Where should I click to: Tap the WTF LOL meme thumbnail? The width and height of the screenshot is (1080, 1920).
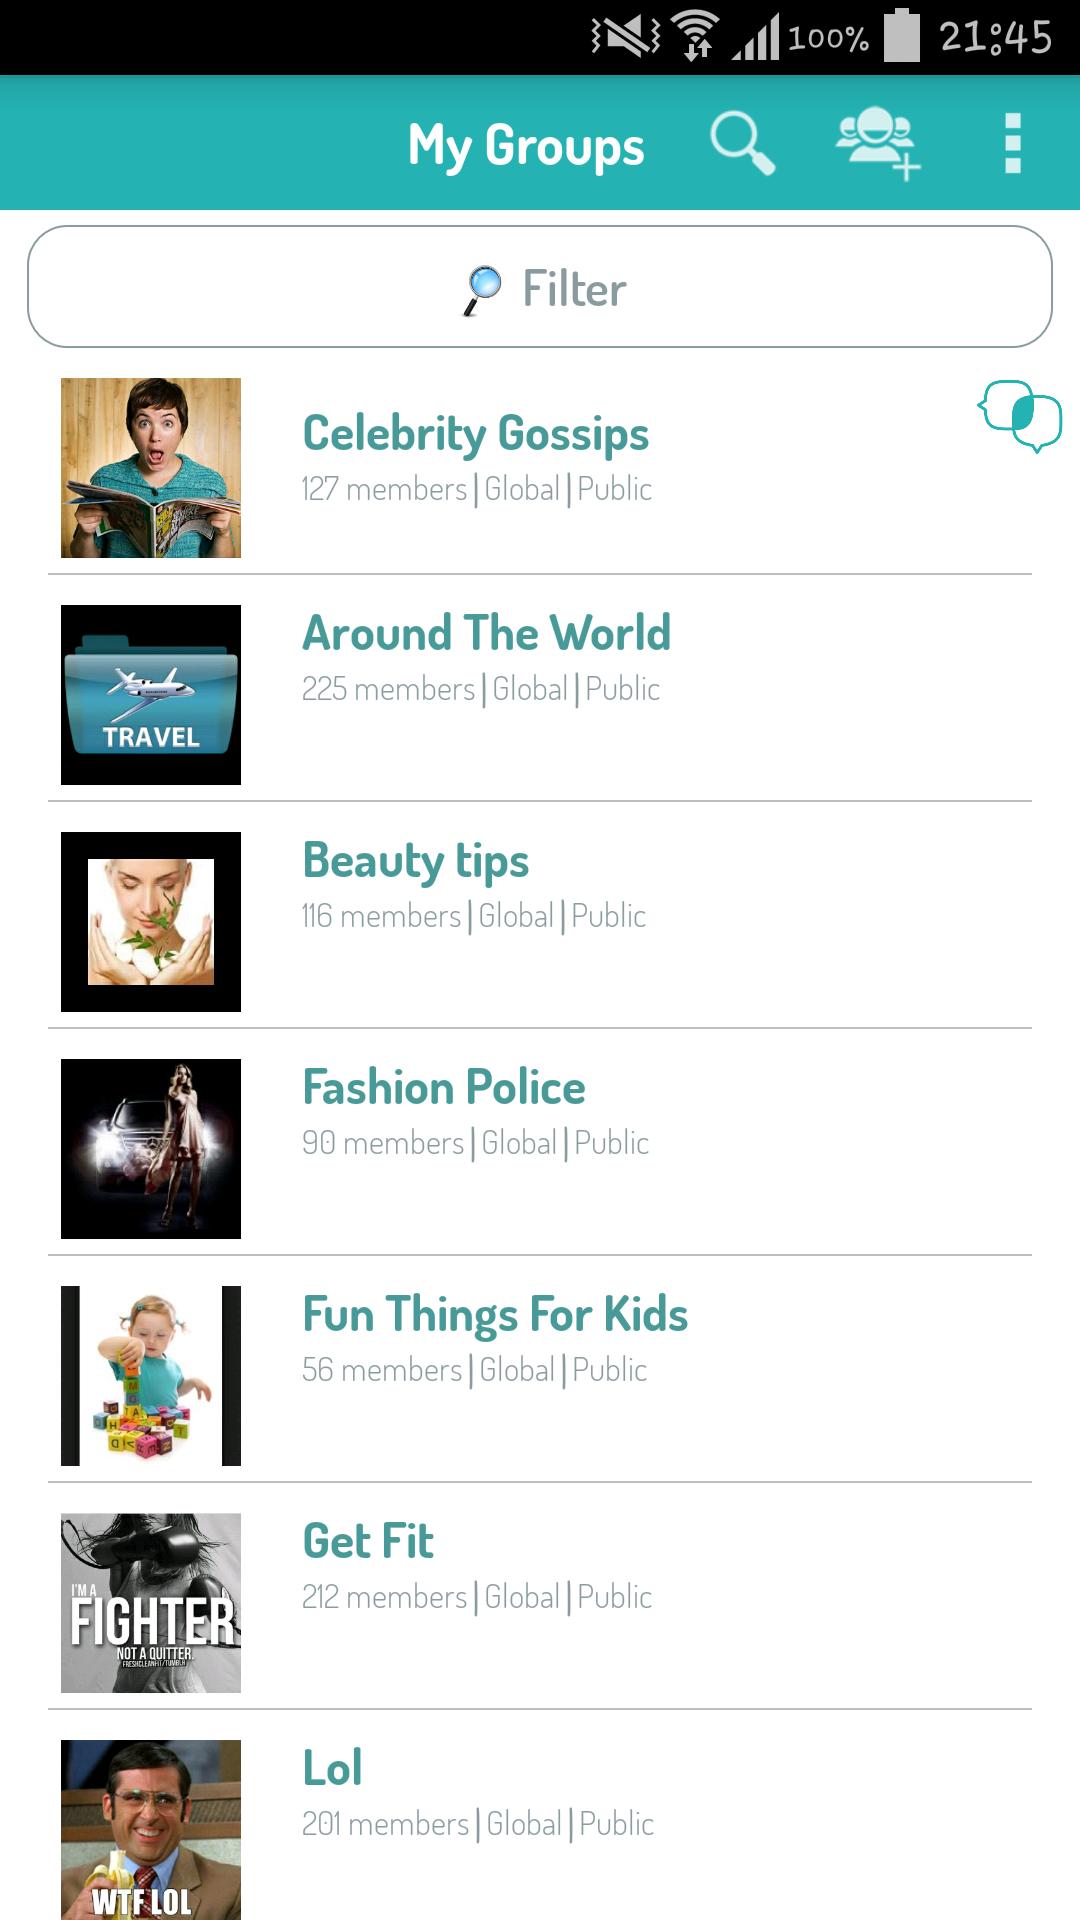(x=151, y=1829)
